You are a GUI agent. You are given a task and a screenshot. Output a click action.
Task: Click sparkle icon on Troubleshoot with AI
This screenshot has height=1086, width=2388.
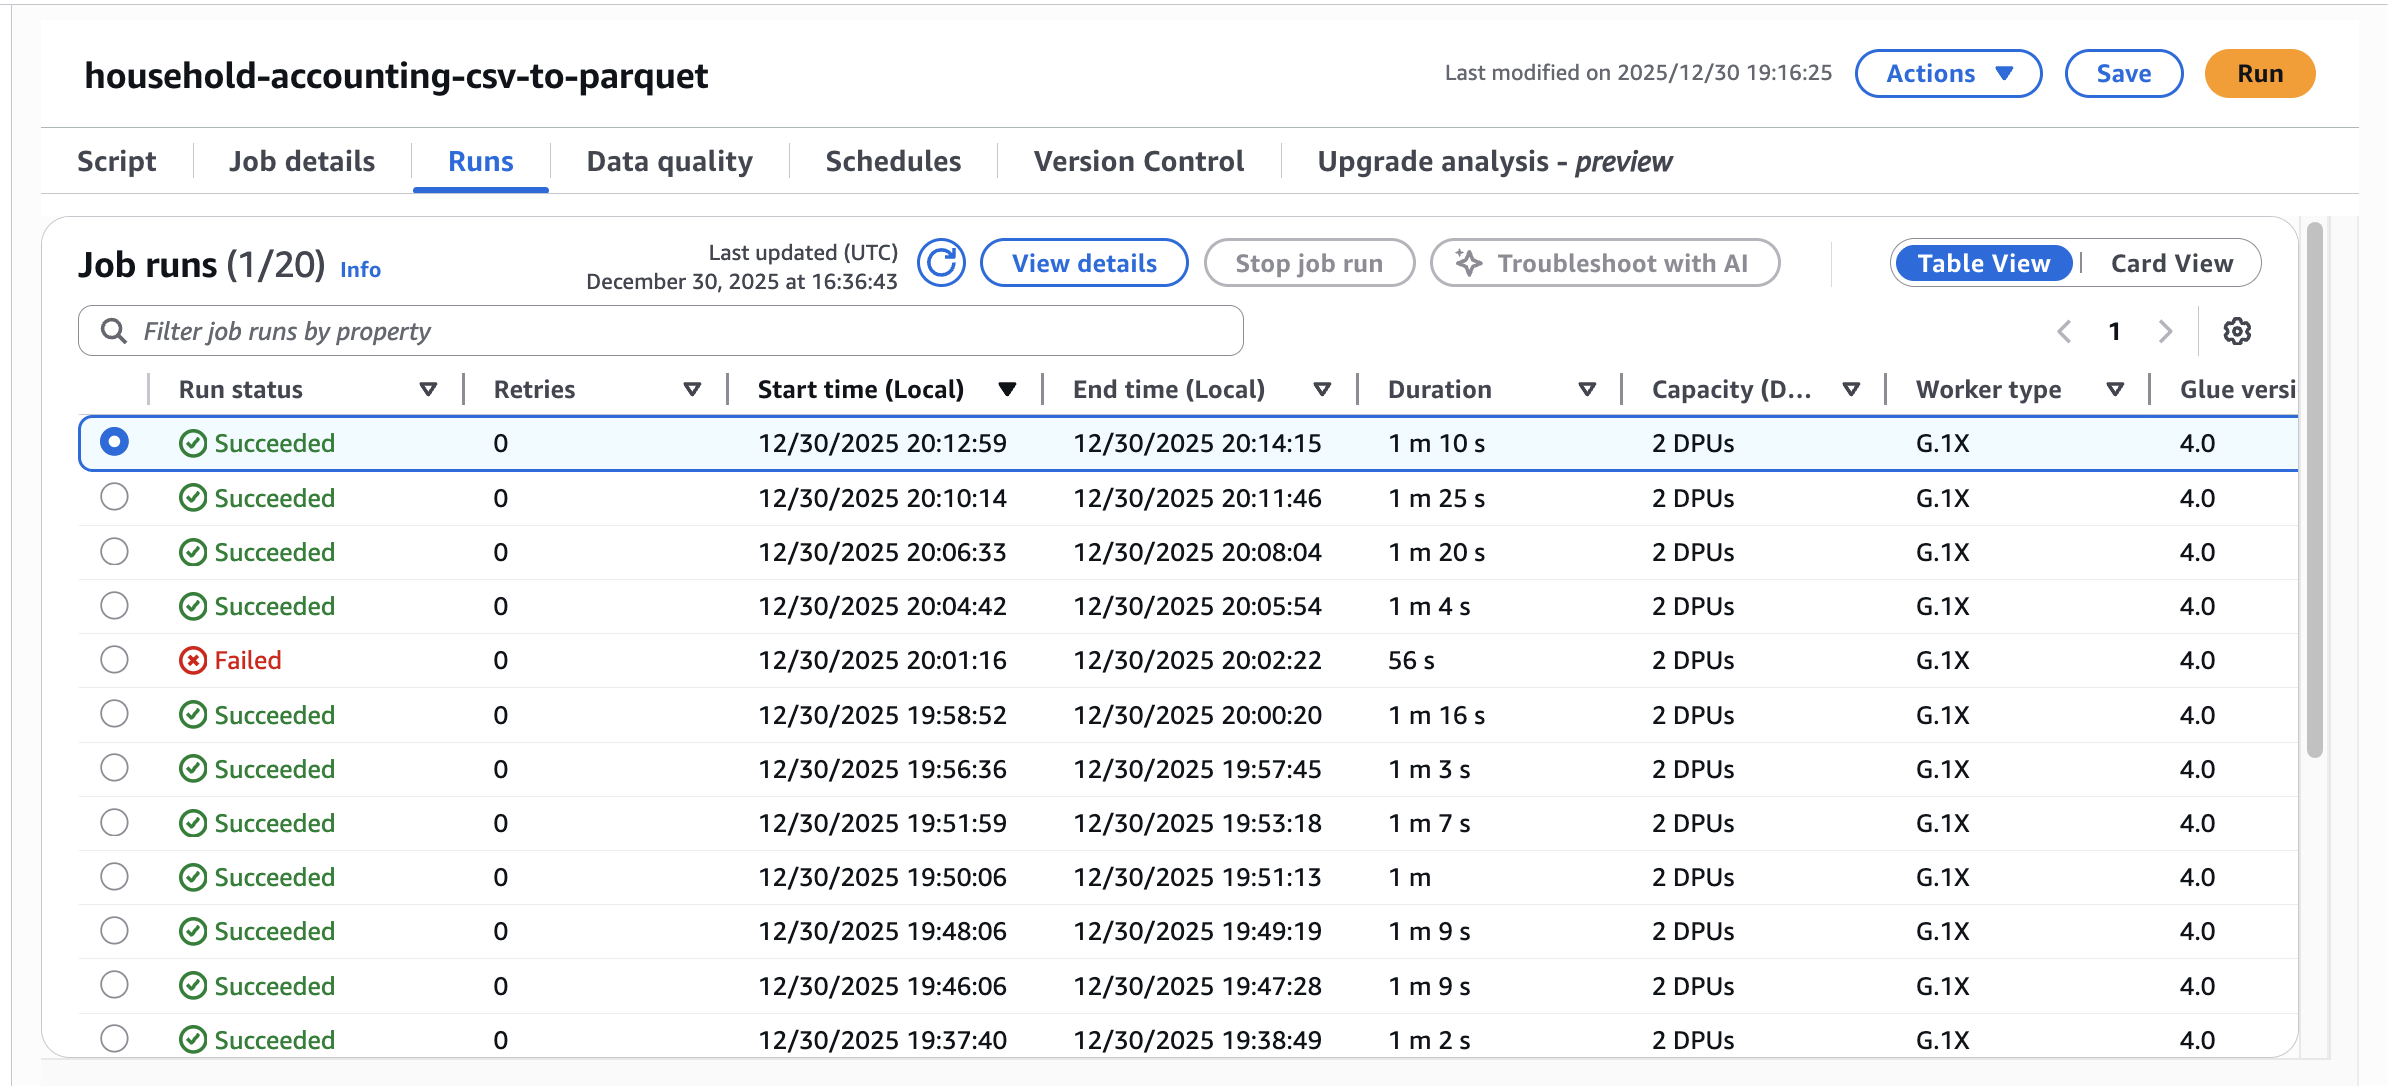[x=1469, y=263]
